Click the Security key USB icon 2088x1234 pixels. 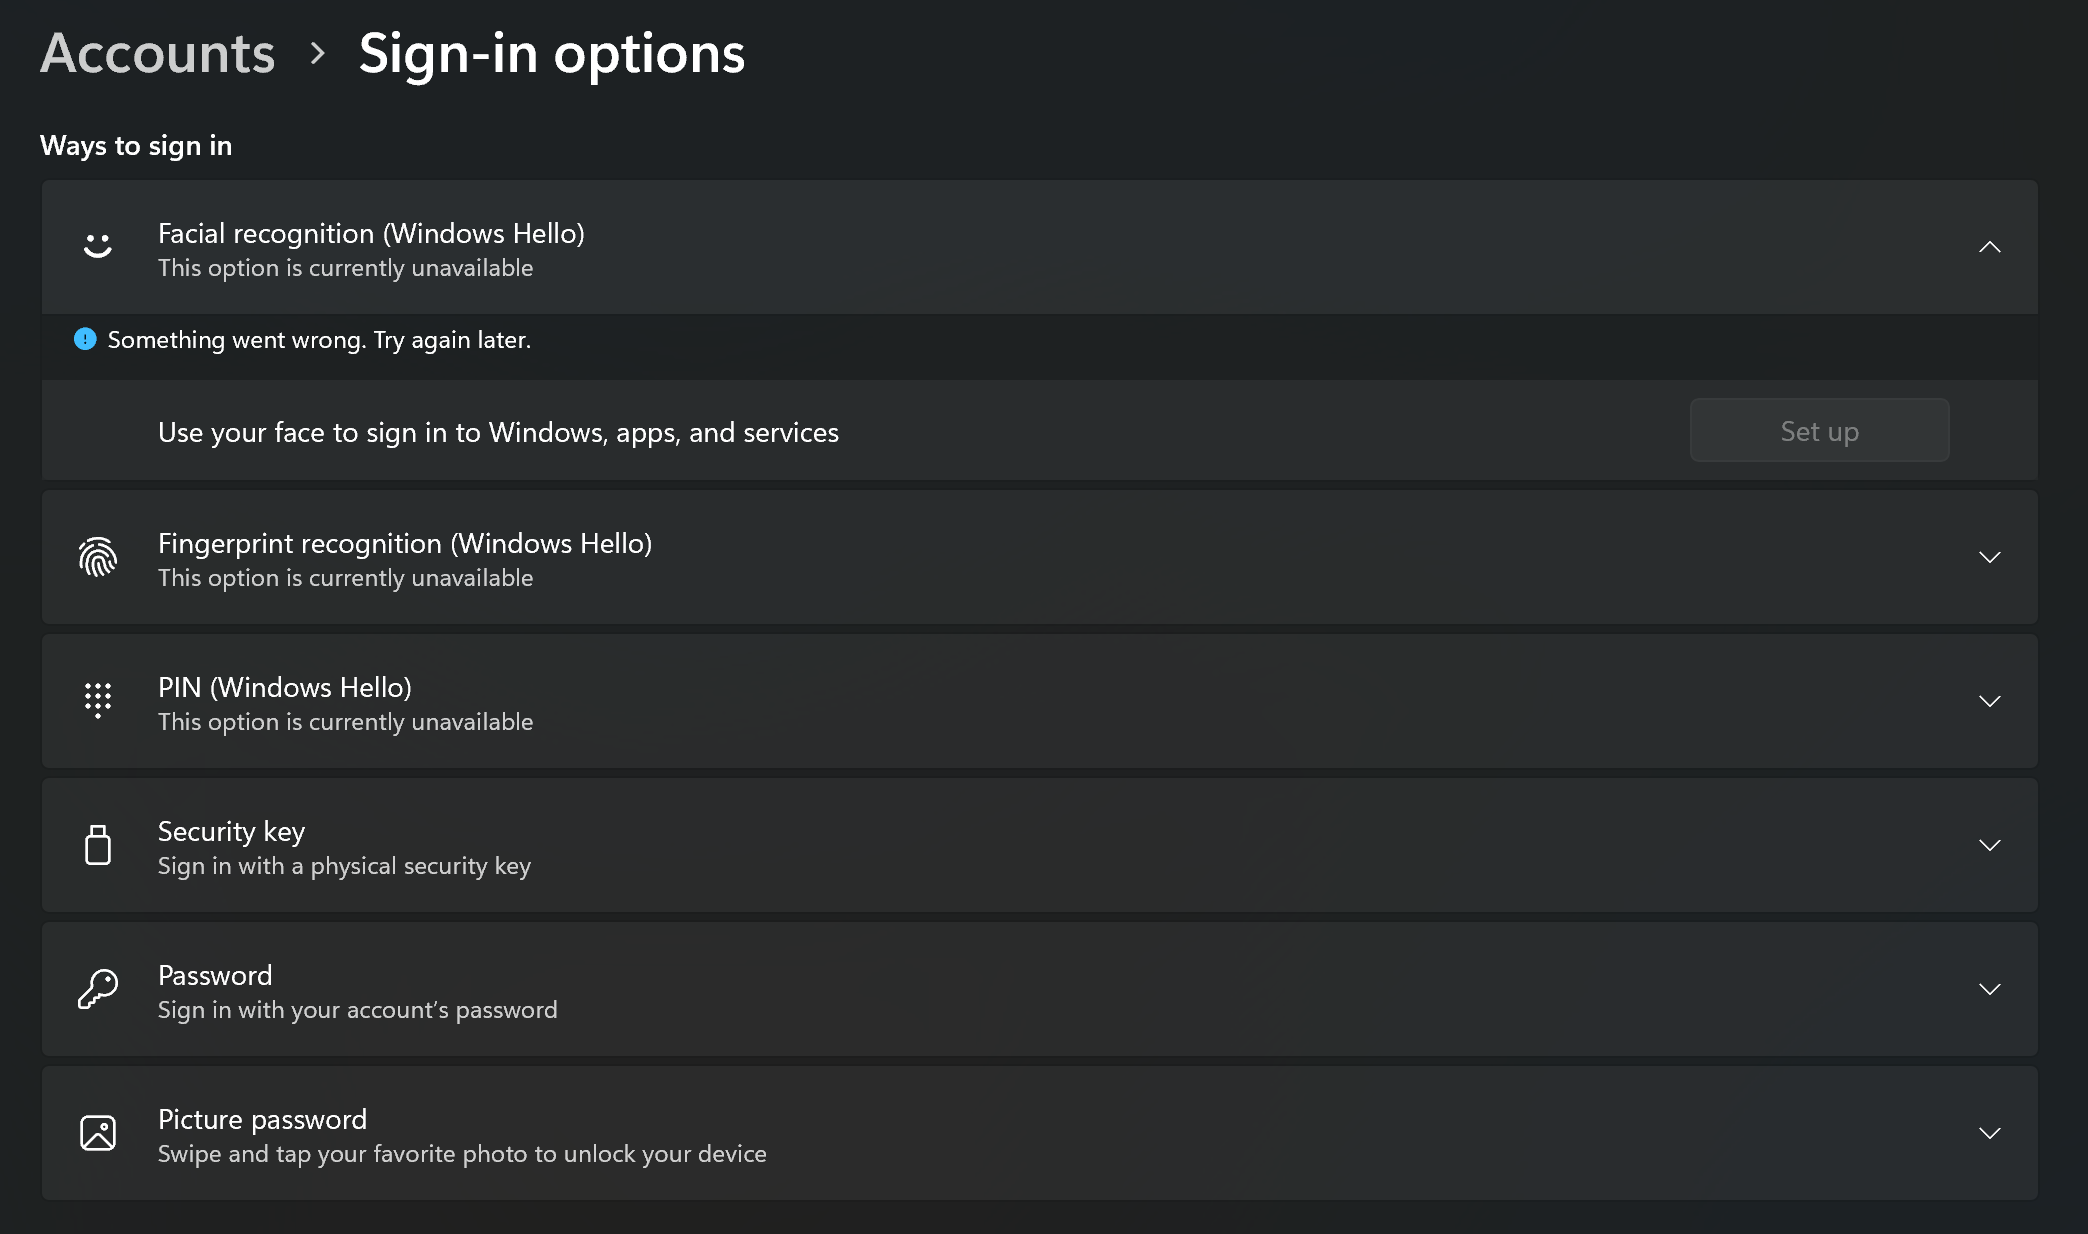point(98,845)
